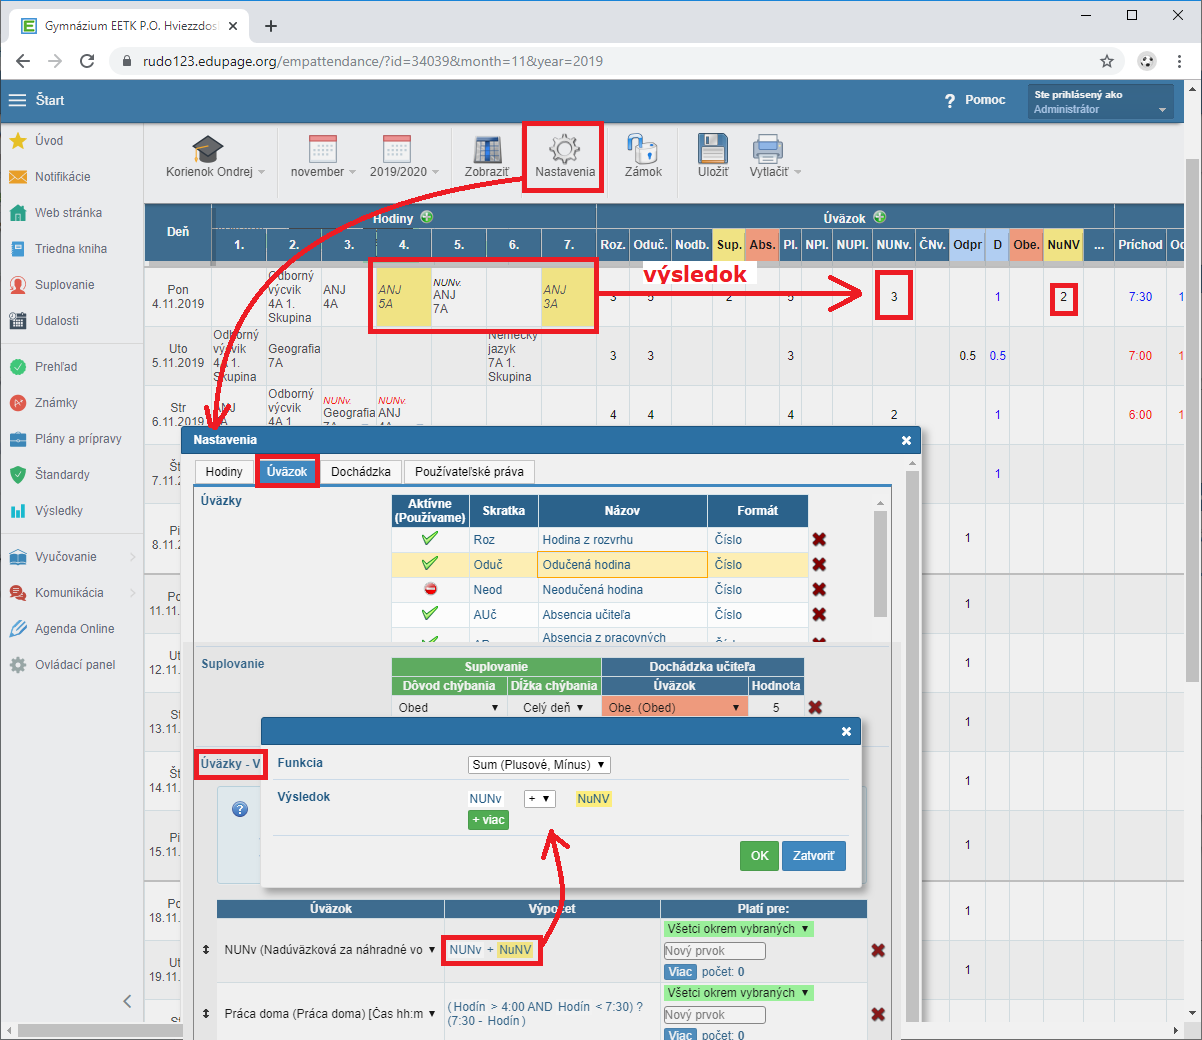Switch to the Používateľské práva tab
The height and width of the screenshot is (1040, 1202).
point(469,472)
